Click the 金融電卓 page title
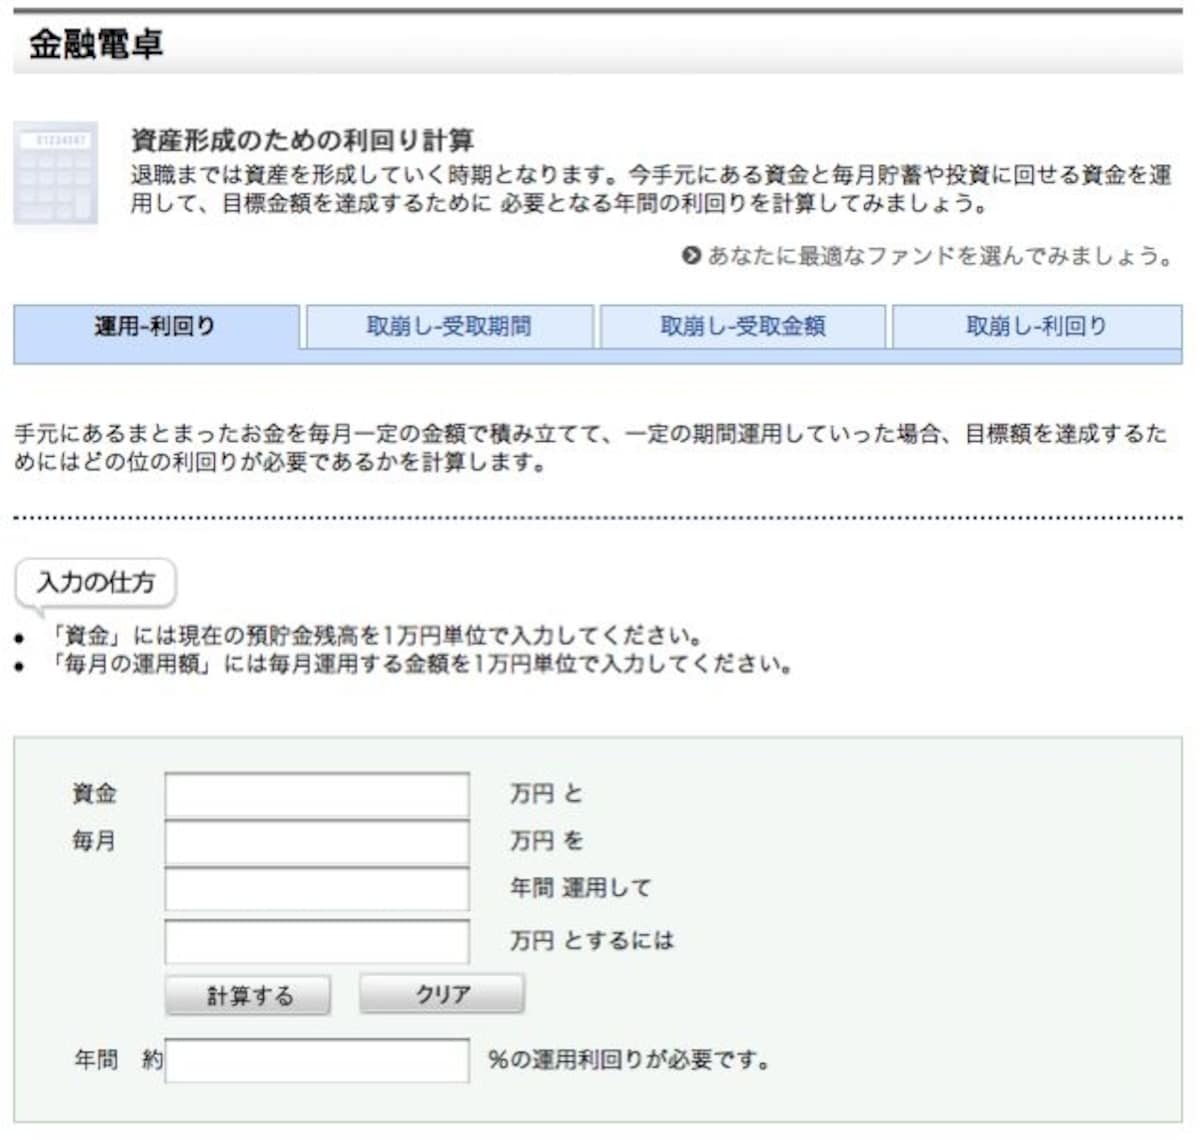The width and height of the screenshot is (1200, 1140). [x=96, y=44]
